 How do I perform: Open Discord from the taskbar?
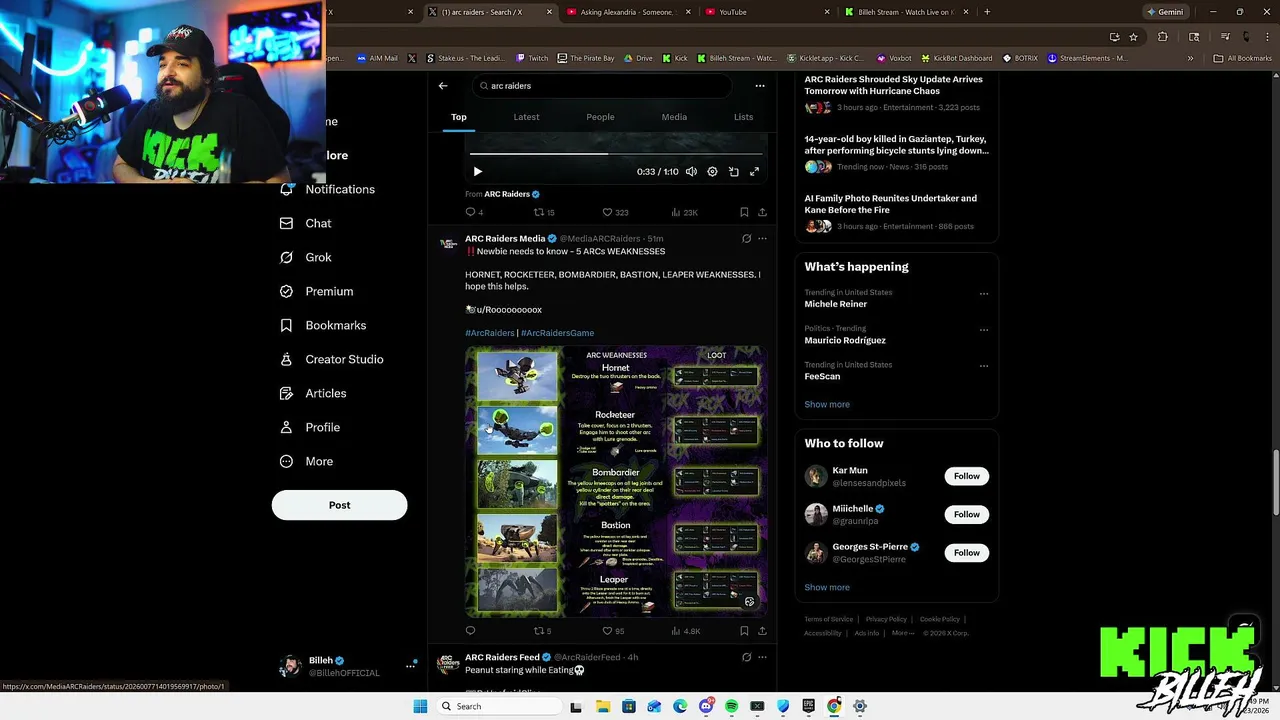[706, 706]
